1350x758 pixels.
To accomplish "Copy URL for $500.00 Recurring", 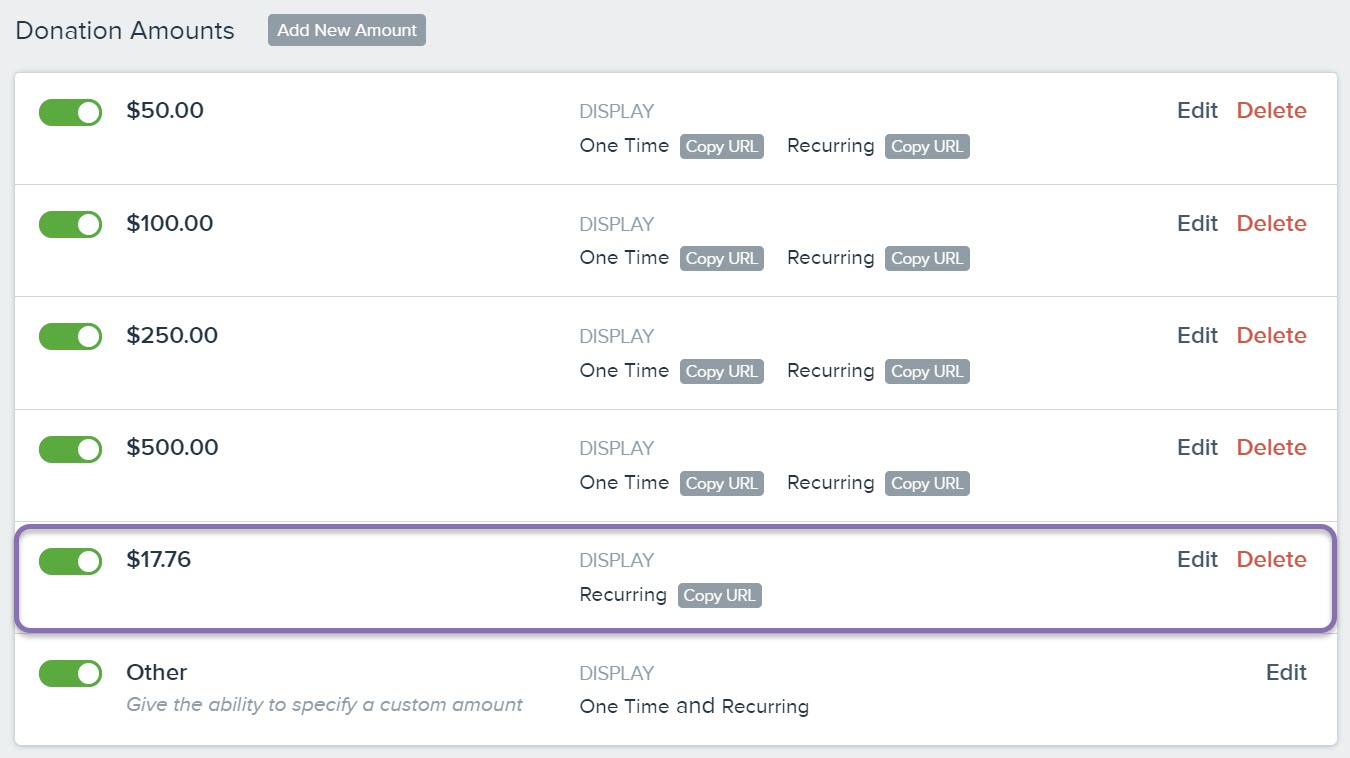I will [927, 483].
